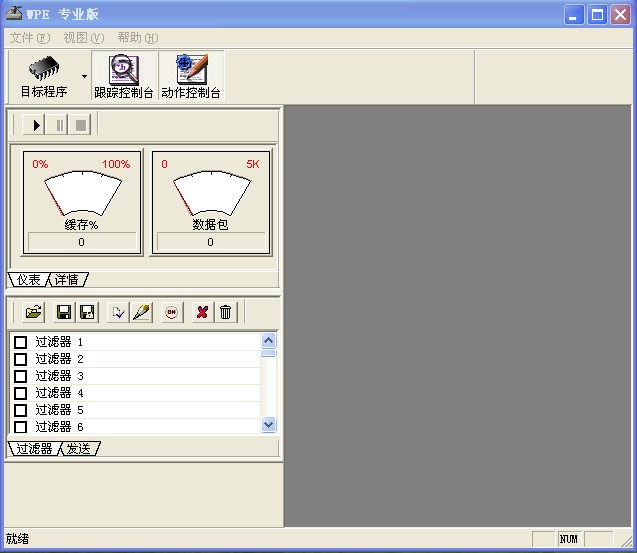This screenshot has height=553, width=637.
Task: Open the 视图(V) menu
Action: pyautogui.click(x=84, y=38)
